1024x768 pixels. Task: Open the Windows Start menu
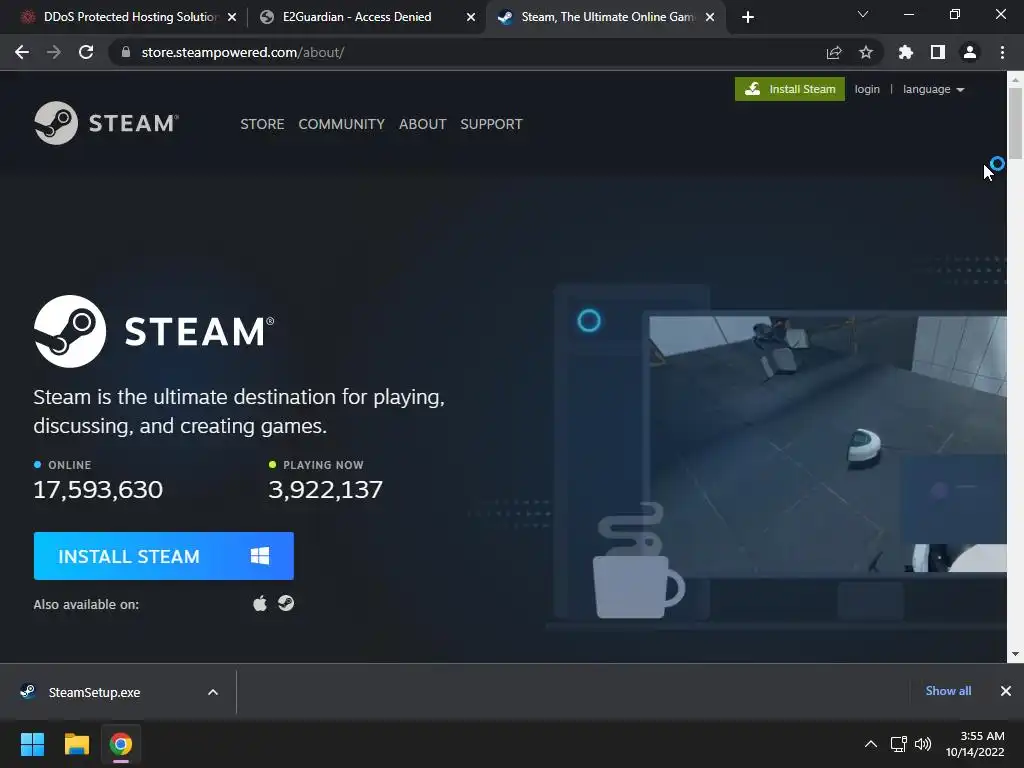click(32, 744)
